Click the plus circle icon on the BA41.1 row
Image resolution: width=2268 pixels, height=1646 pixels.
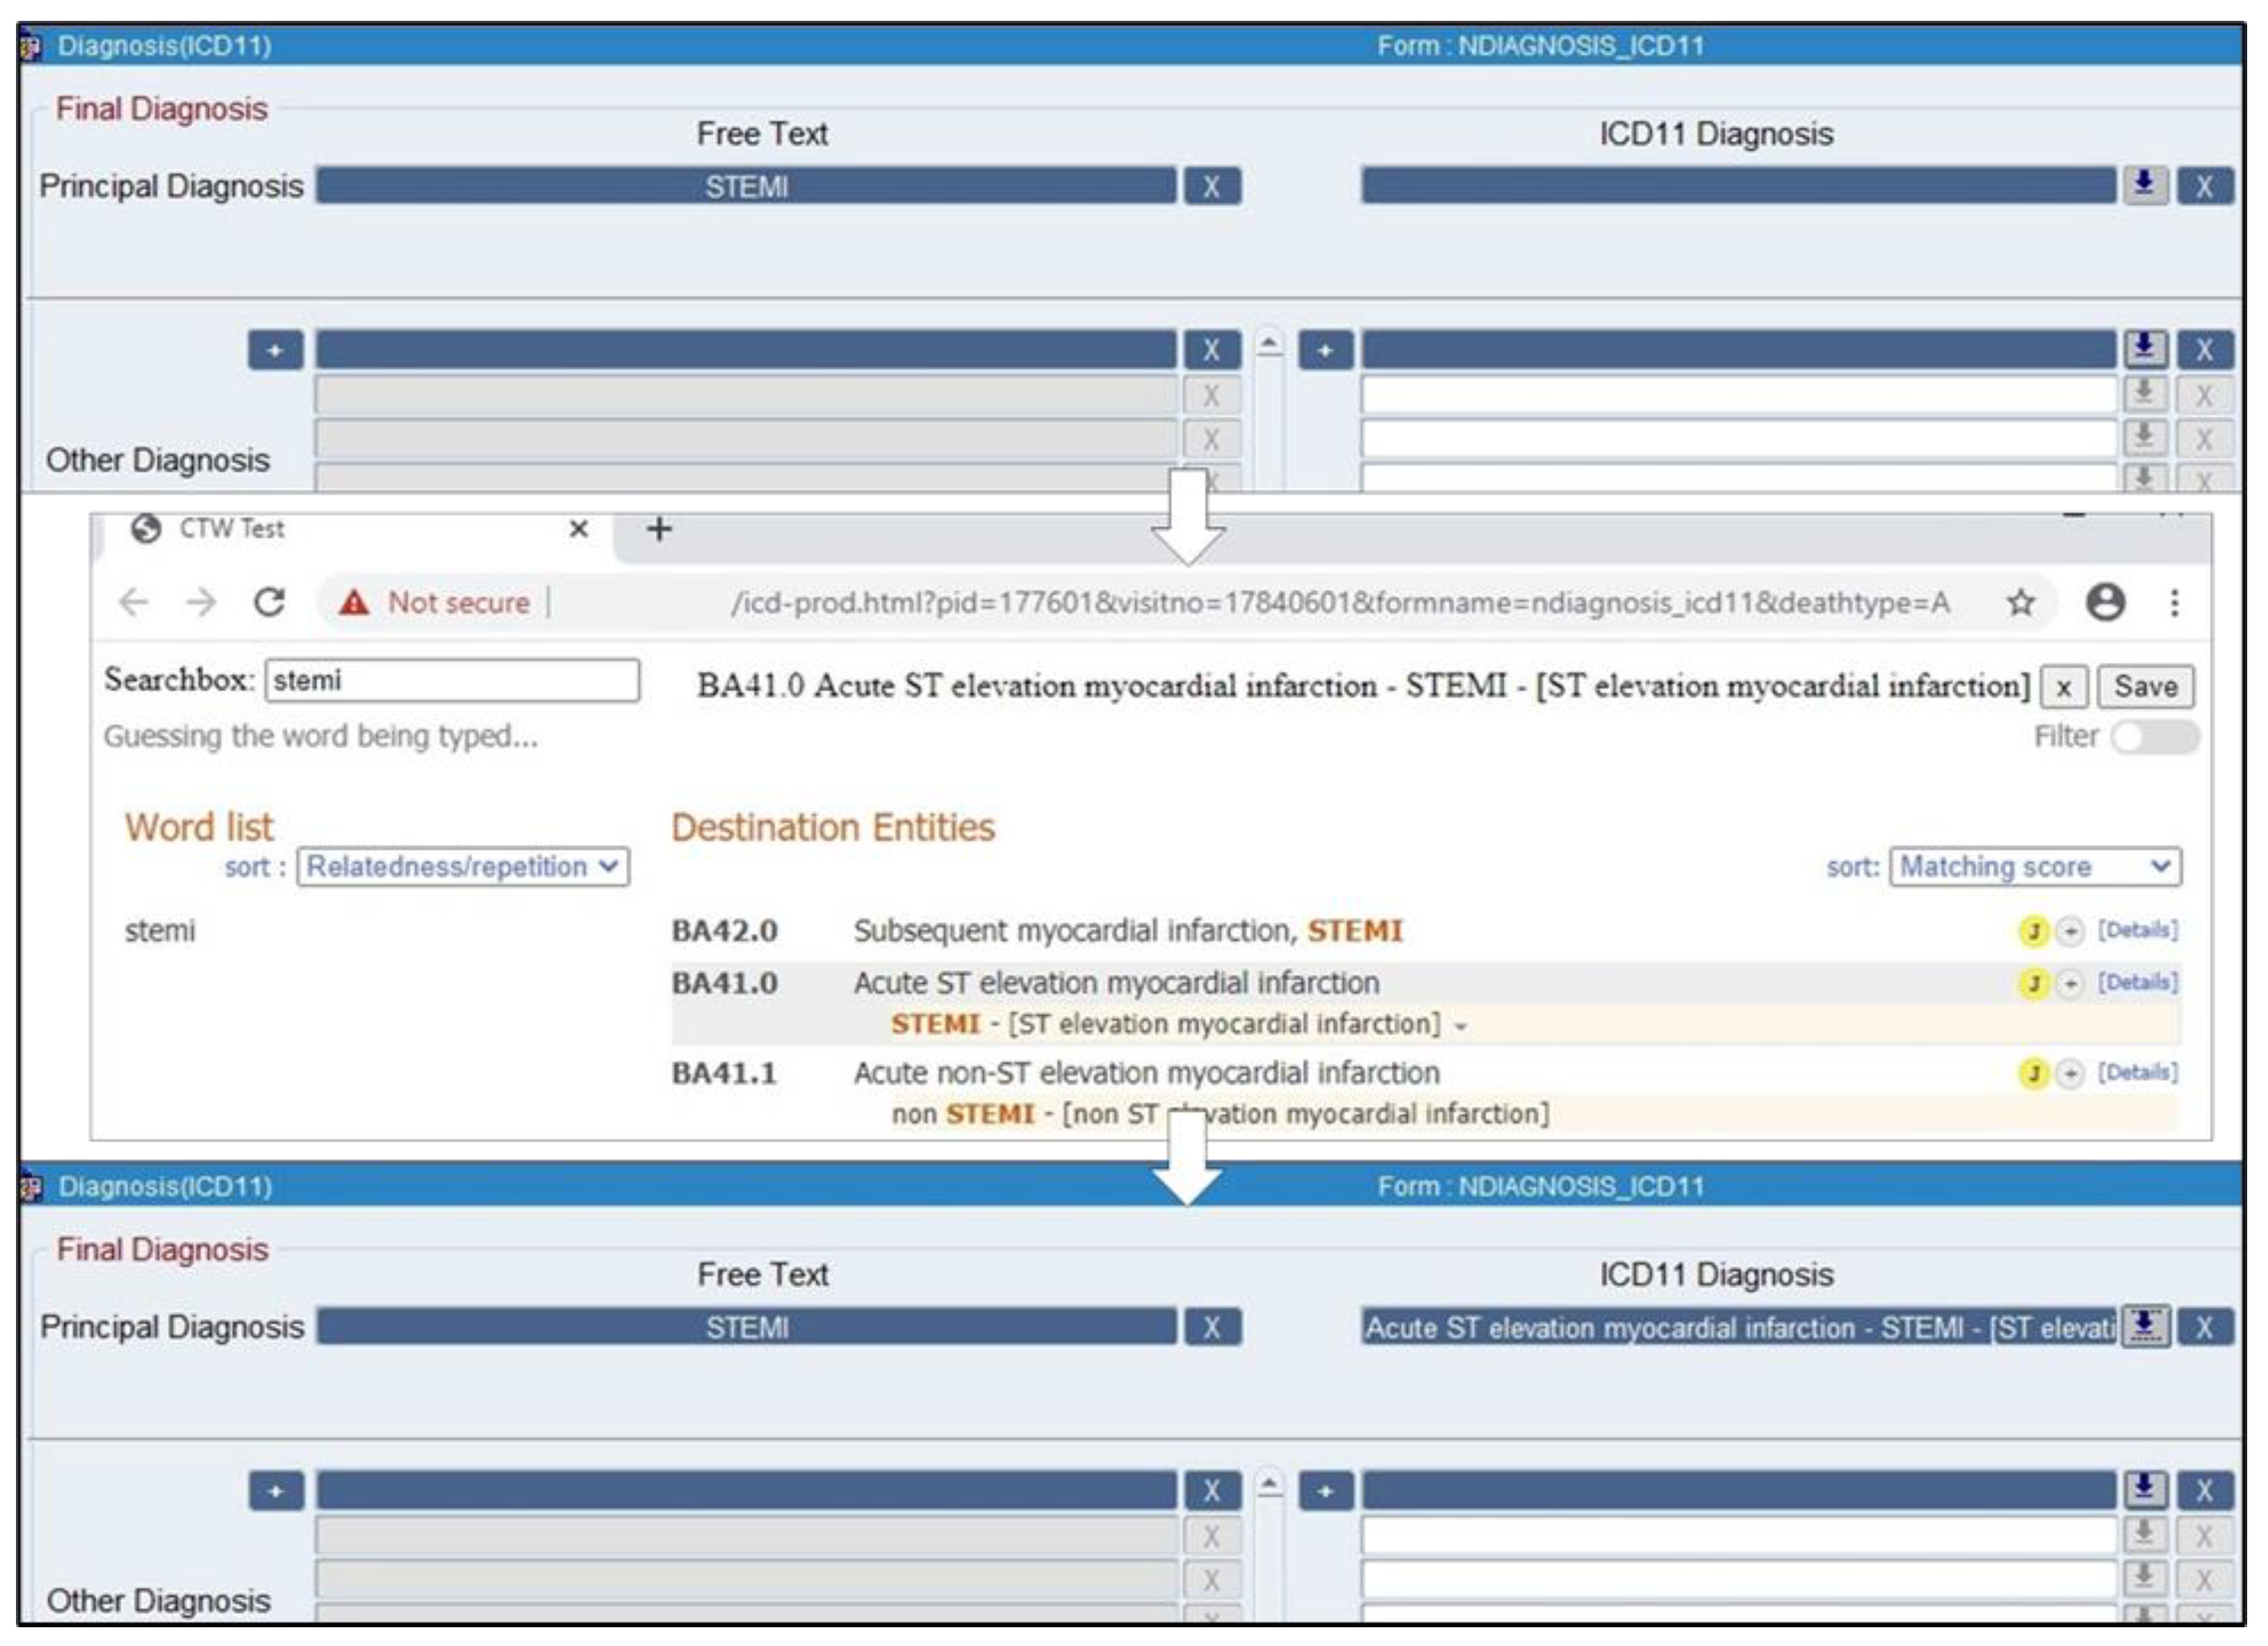(x=2070, y=1073)
